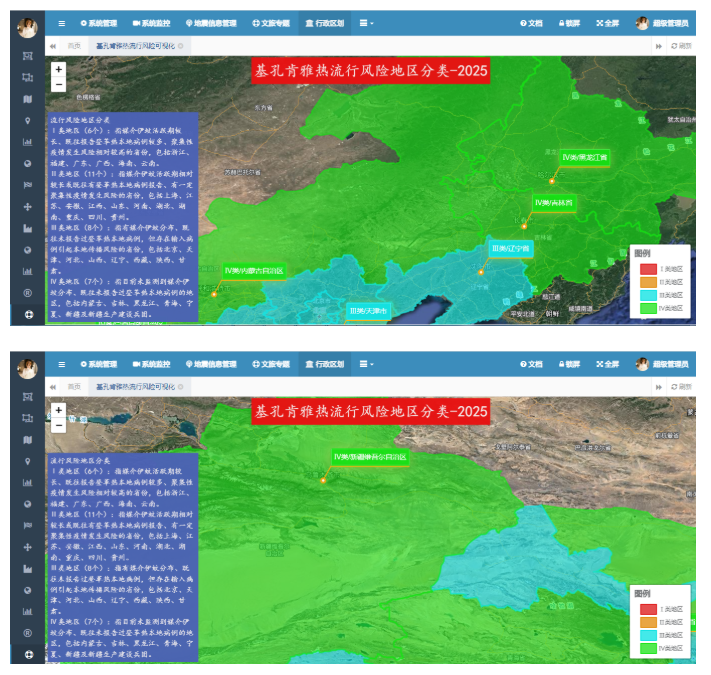Open registered-mark sidebar icon in upper window
The image size is (711, 675).
click(x=28, y=293)
